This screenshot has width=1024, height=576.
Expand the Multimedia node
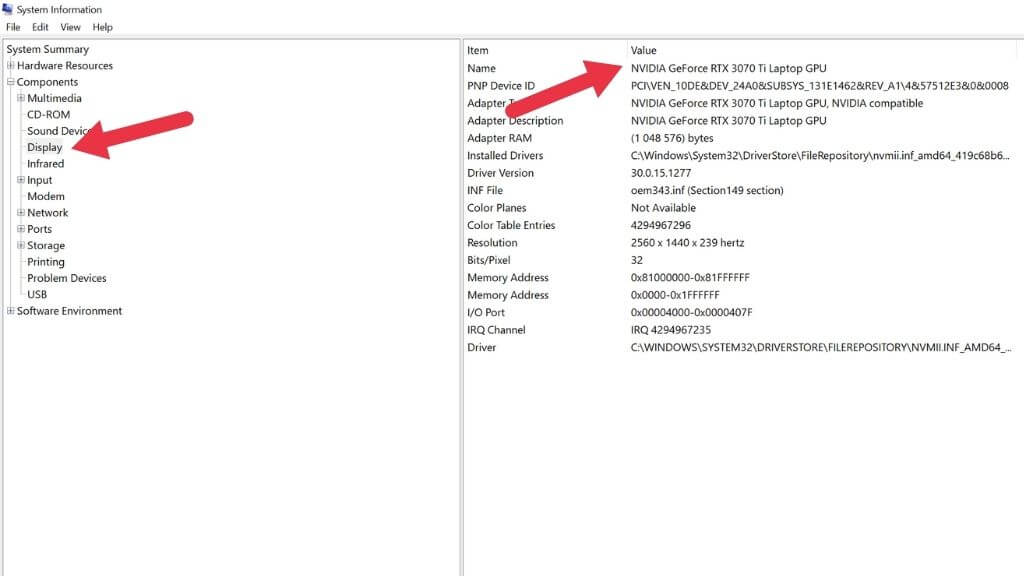21,98
